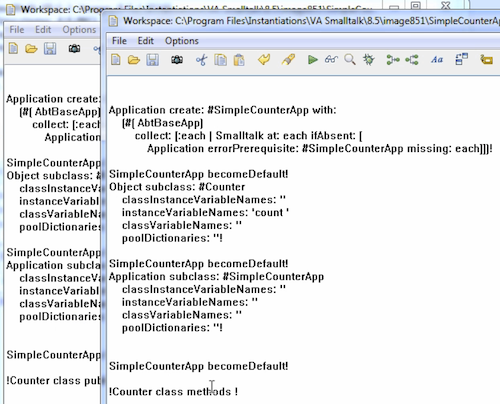
Task: Open Edit menu in back Workspace window
Action: [43, 30]
